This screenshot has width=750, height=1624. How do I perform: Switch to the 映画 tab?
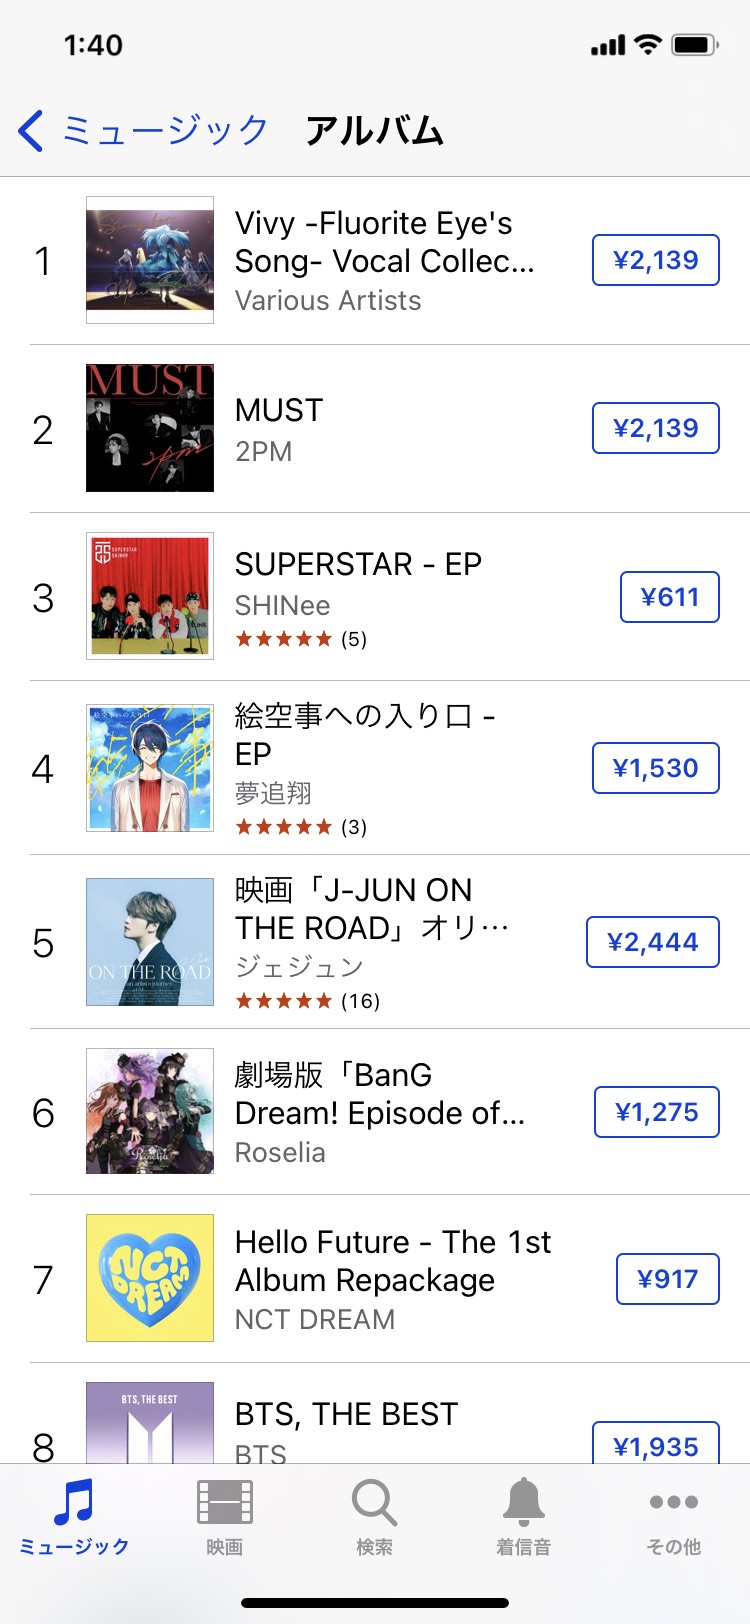224,1517
